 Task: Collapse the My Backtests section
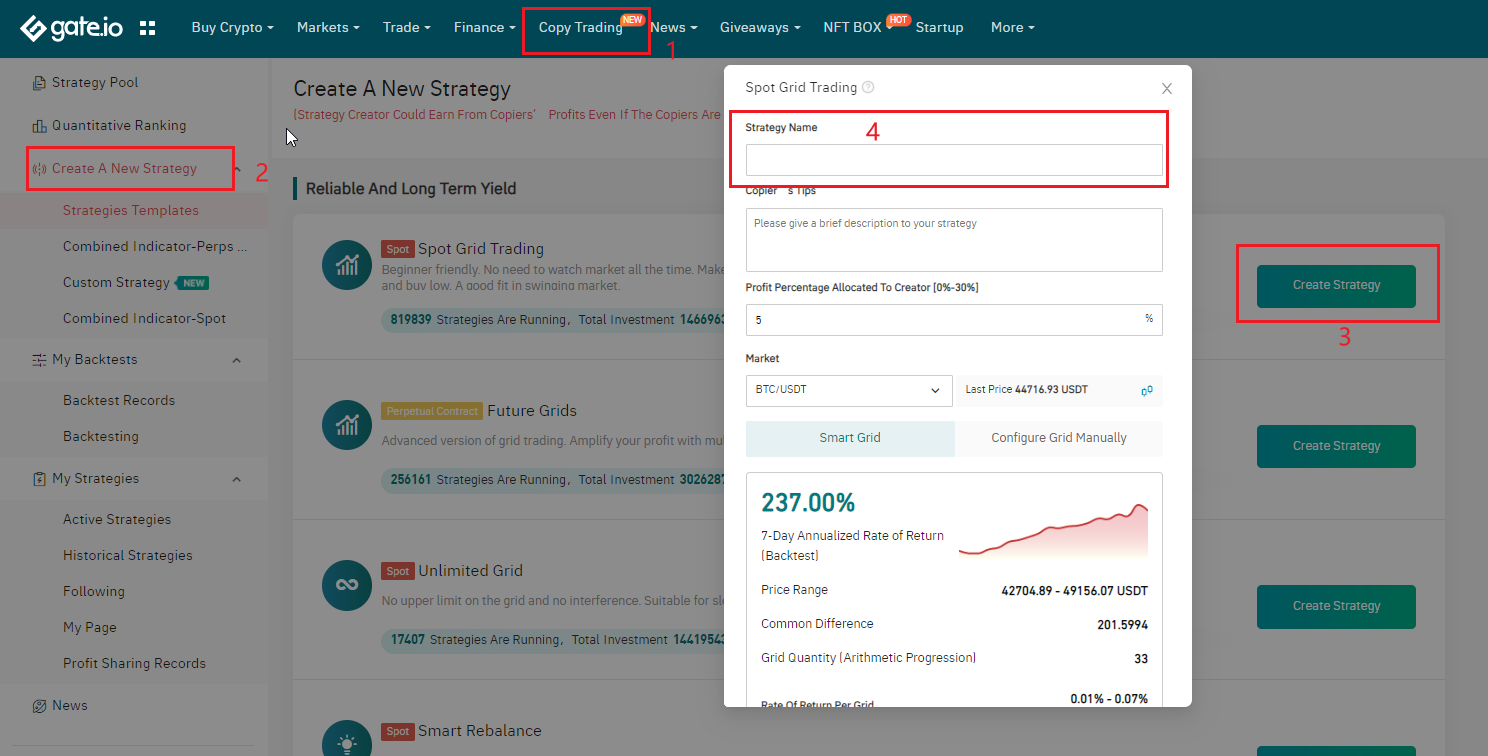click(237, 360)
